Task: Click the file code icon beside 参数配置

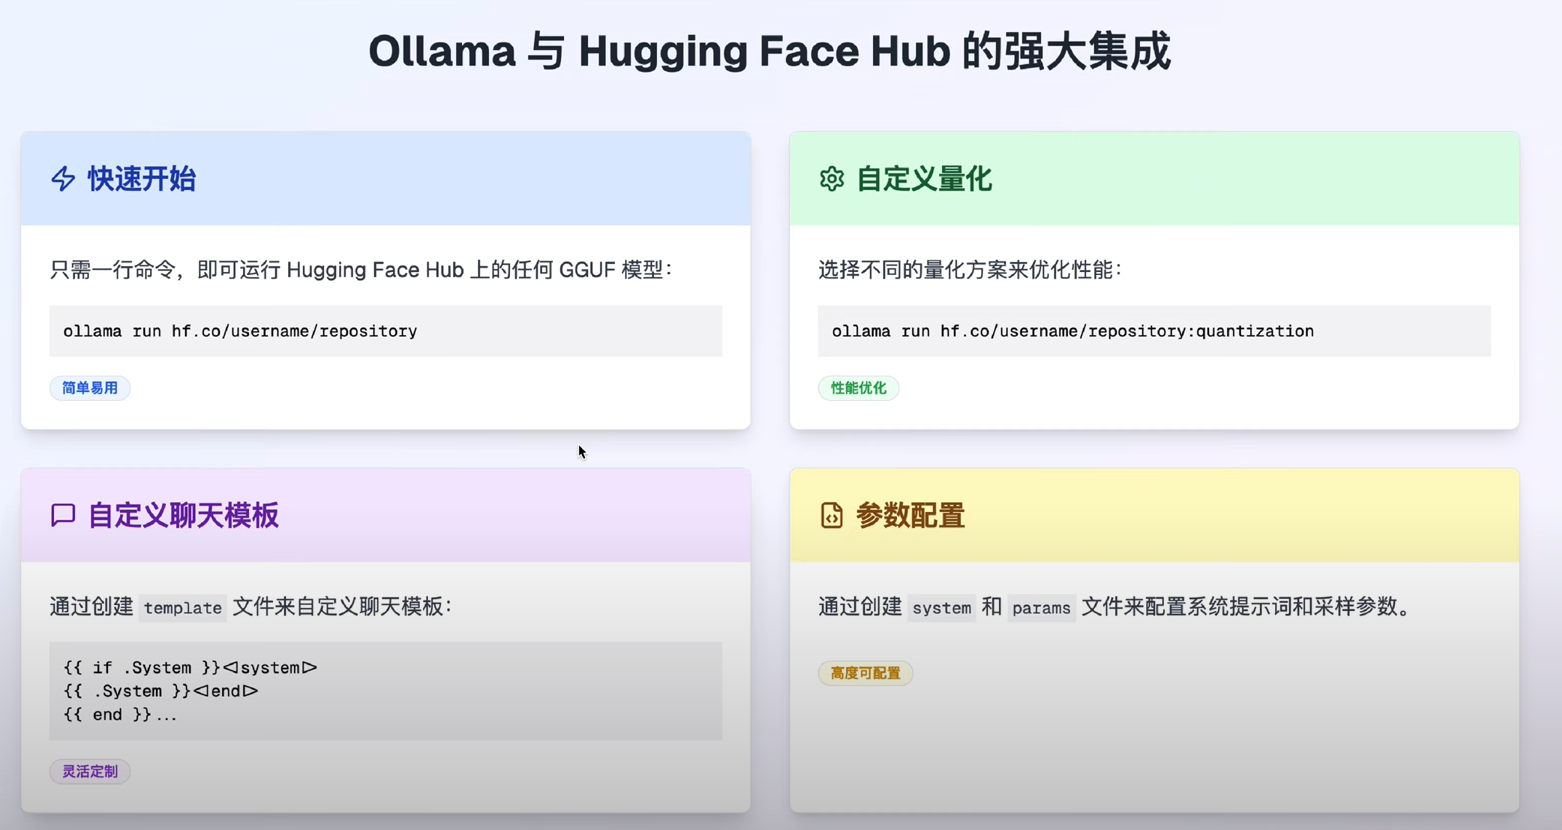Action: tap(832, 515)
